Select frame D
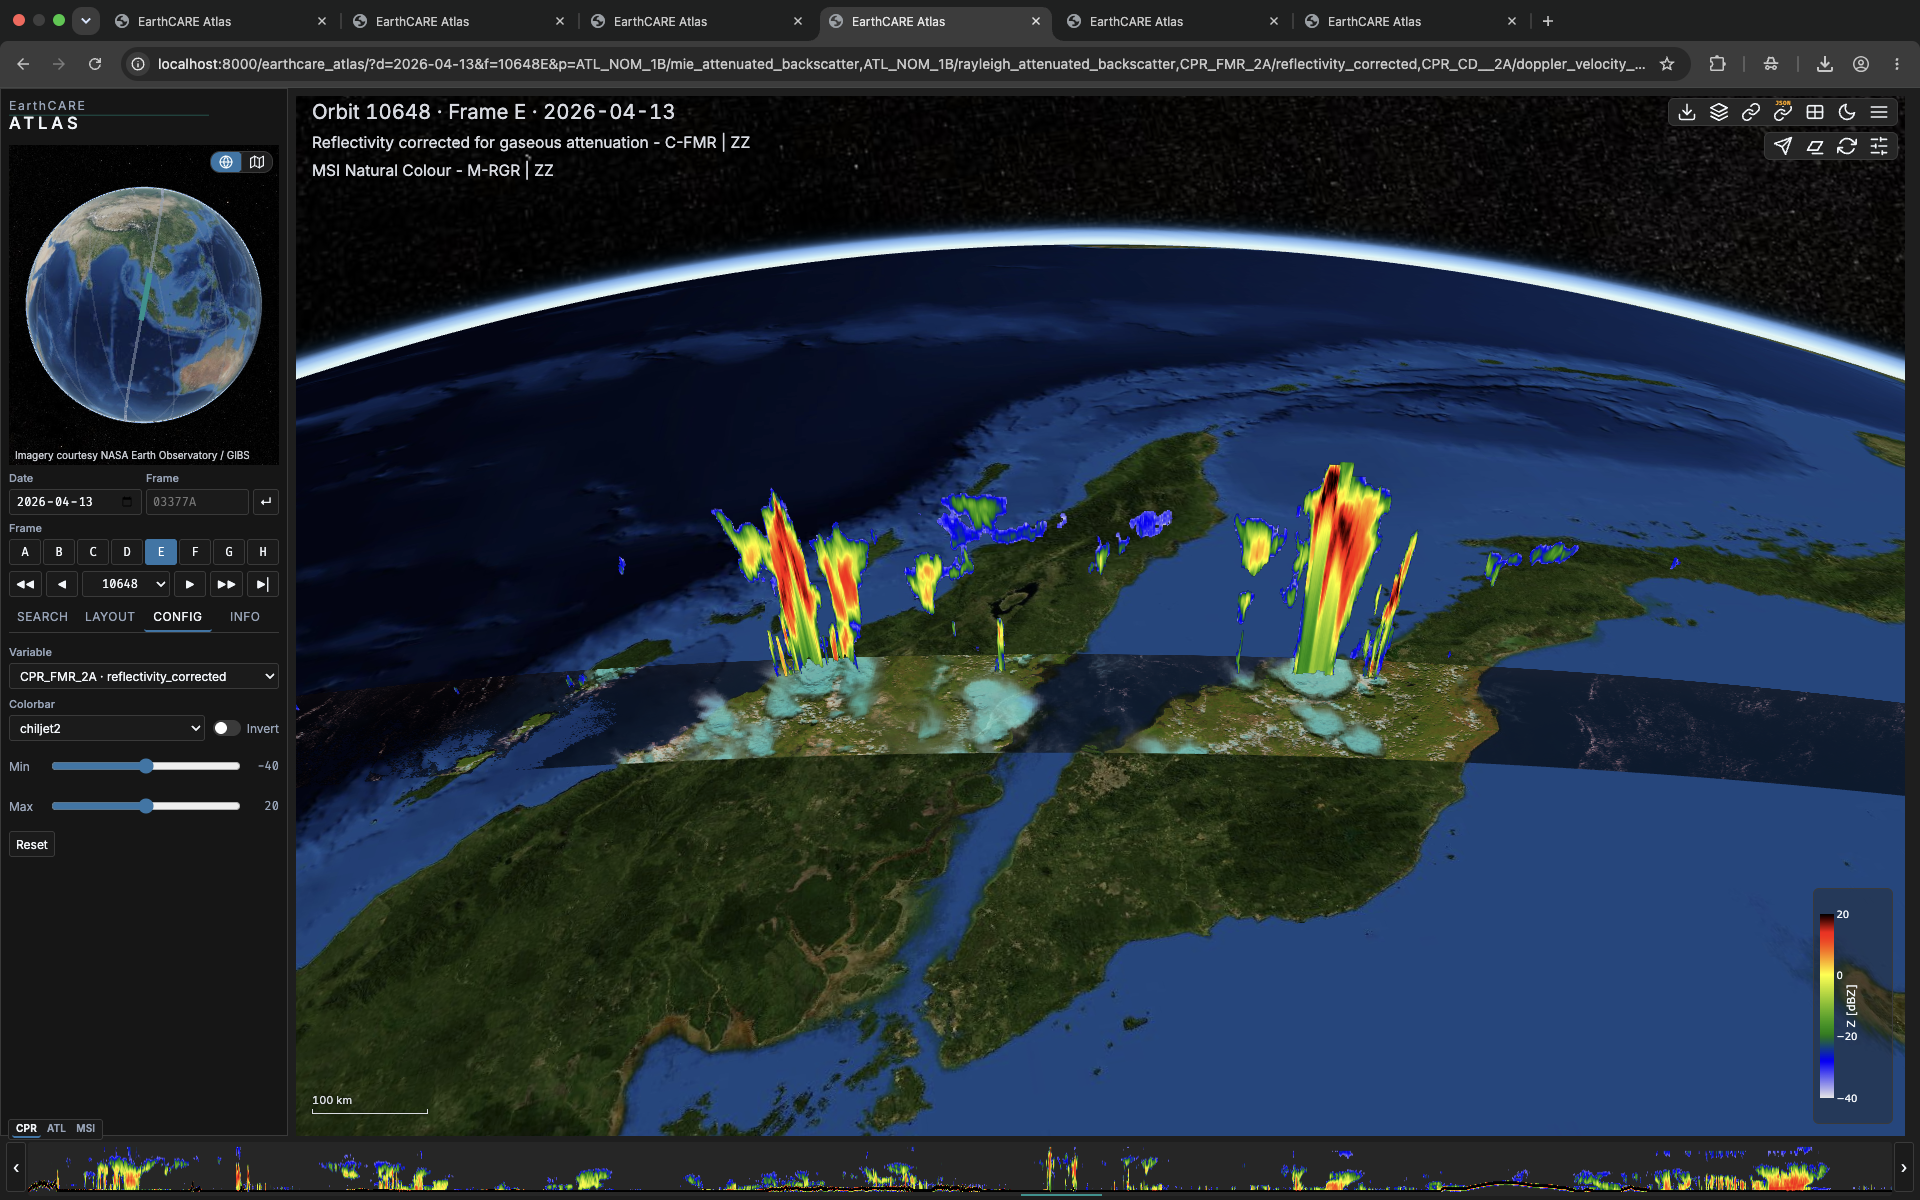 (x=127, y=552)
